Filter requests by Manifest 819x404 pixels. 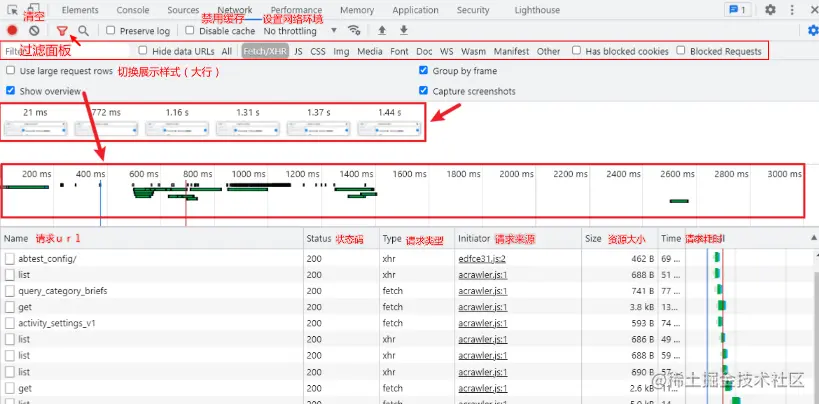point(511,51)
